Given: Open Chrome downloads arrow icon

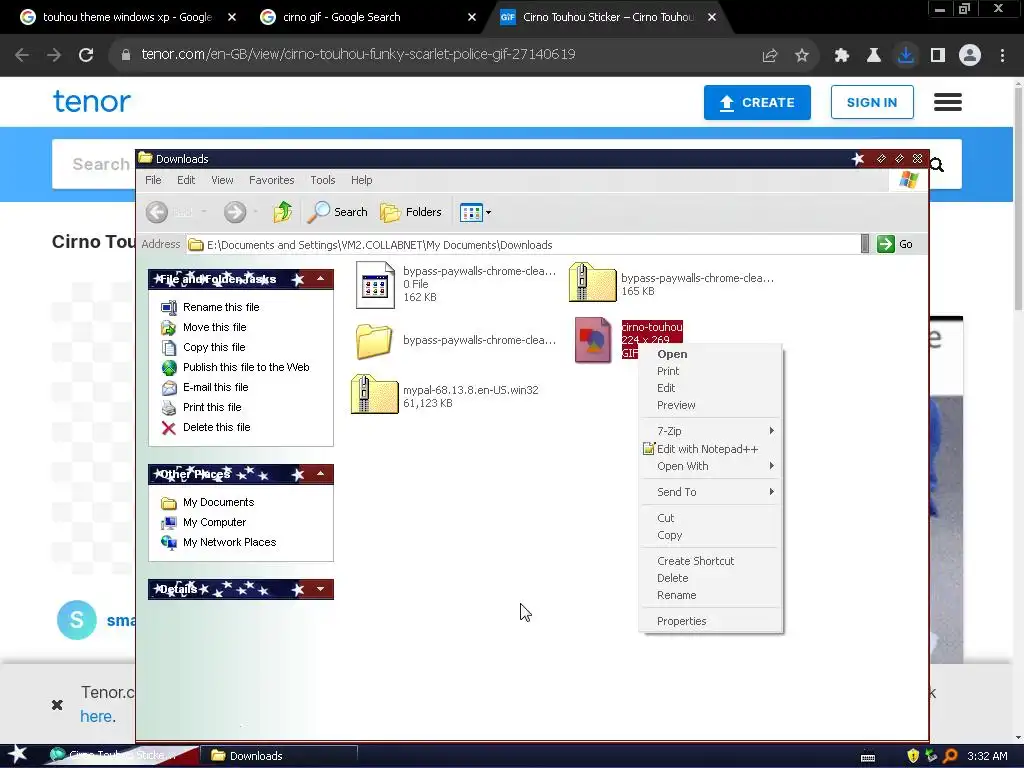Looking at the screenshot, I should pos(906,55).
